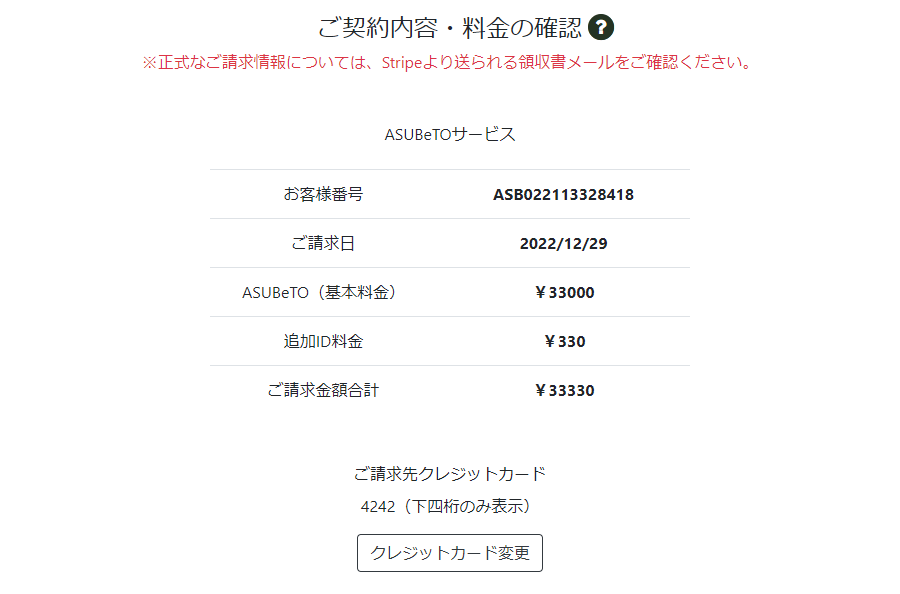Click the ￥330 additional ID fee

[x=564, y=341]
